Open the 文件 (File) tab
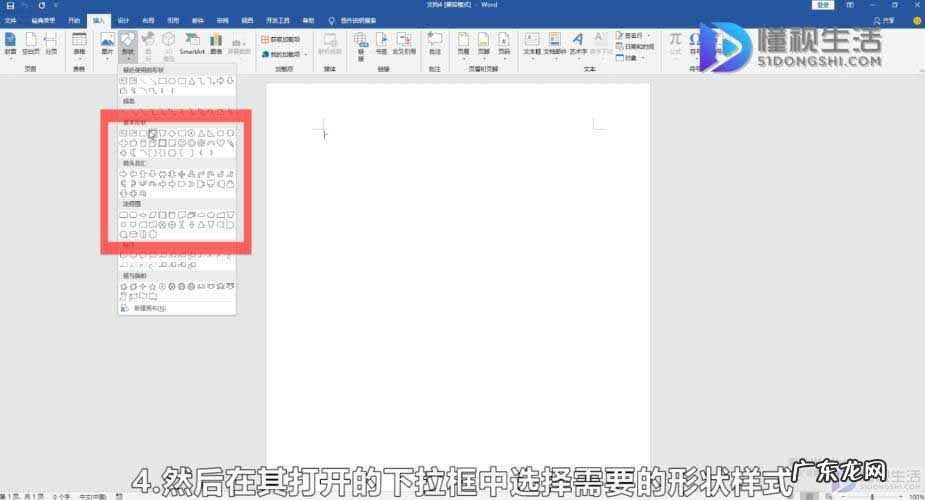925x500 pixels. pyautogui.click(x=11, y=21)
